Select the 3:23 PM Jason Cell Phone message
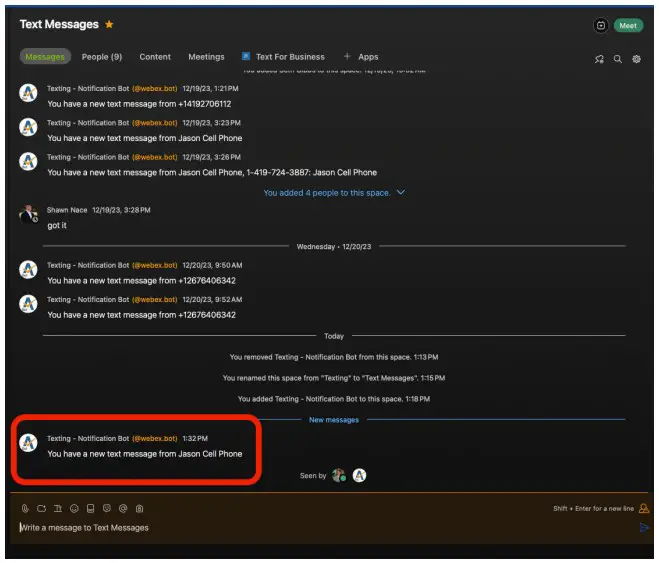The width and height of the screenshot is (659, 563). point(145,138)
